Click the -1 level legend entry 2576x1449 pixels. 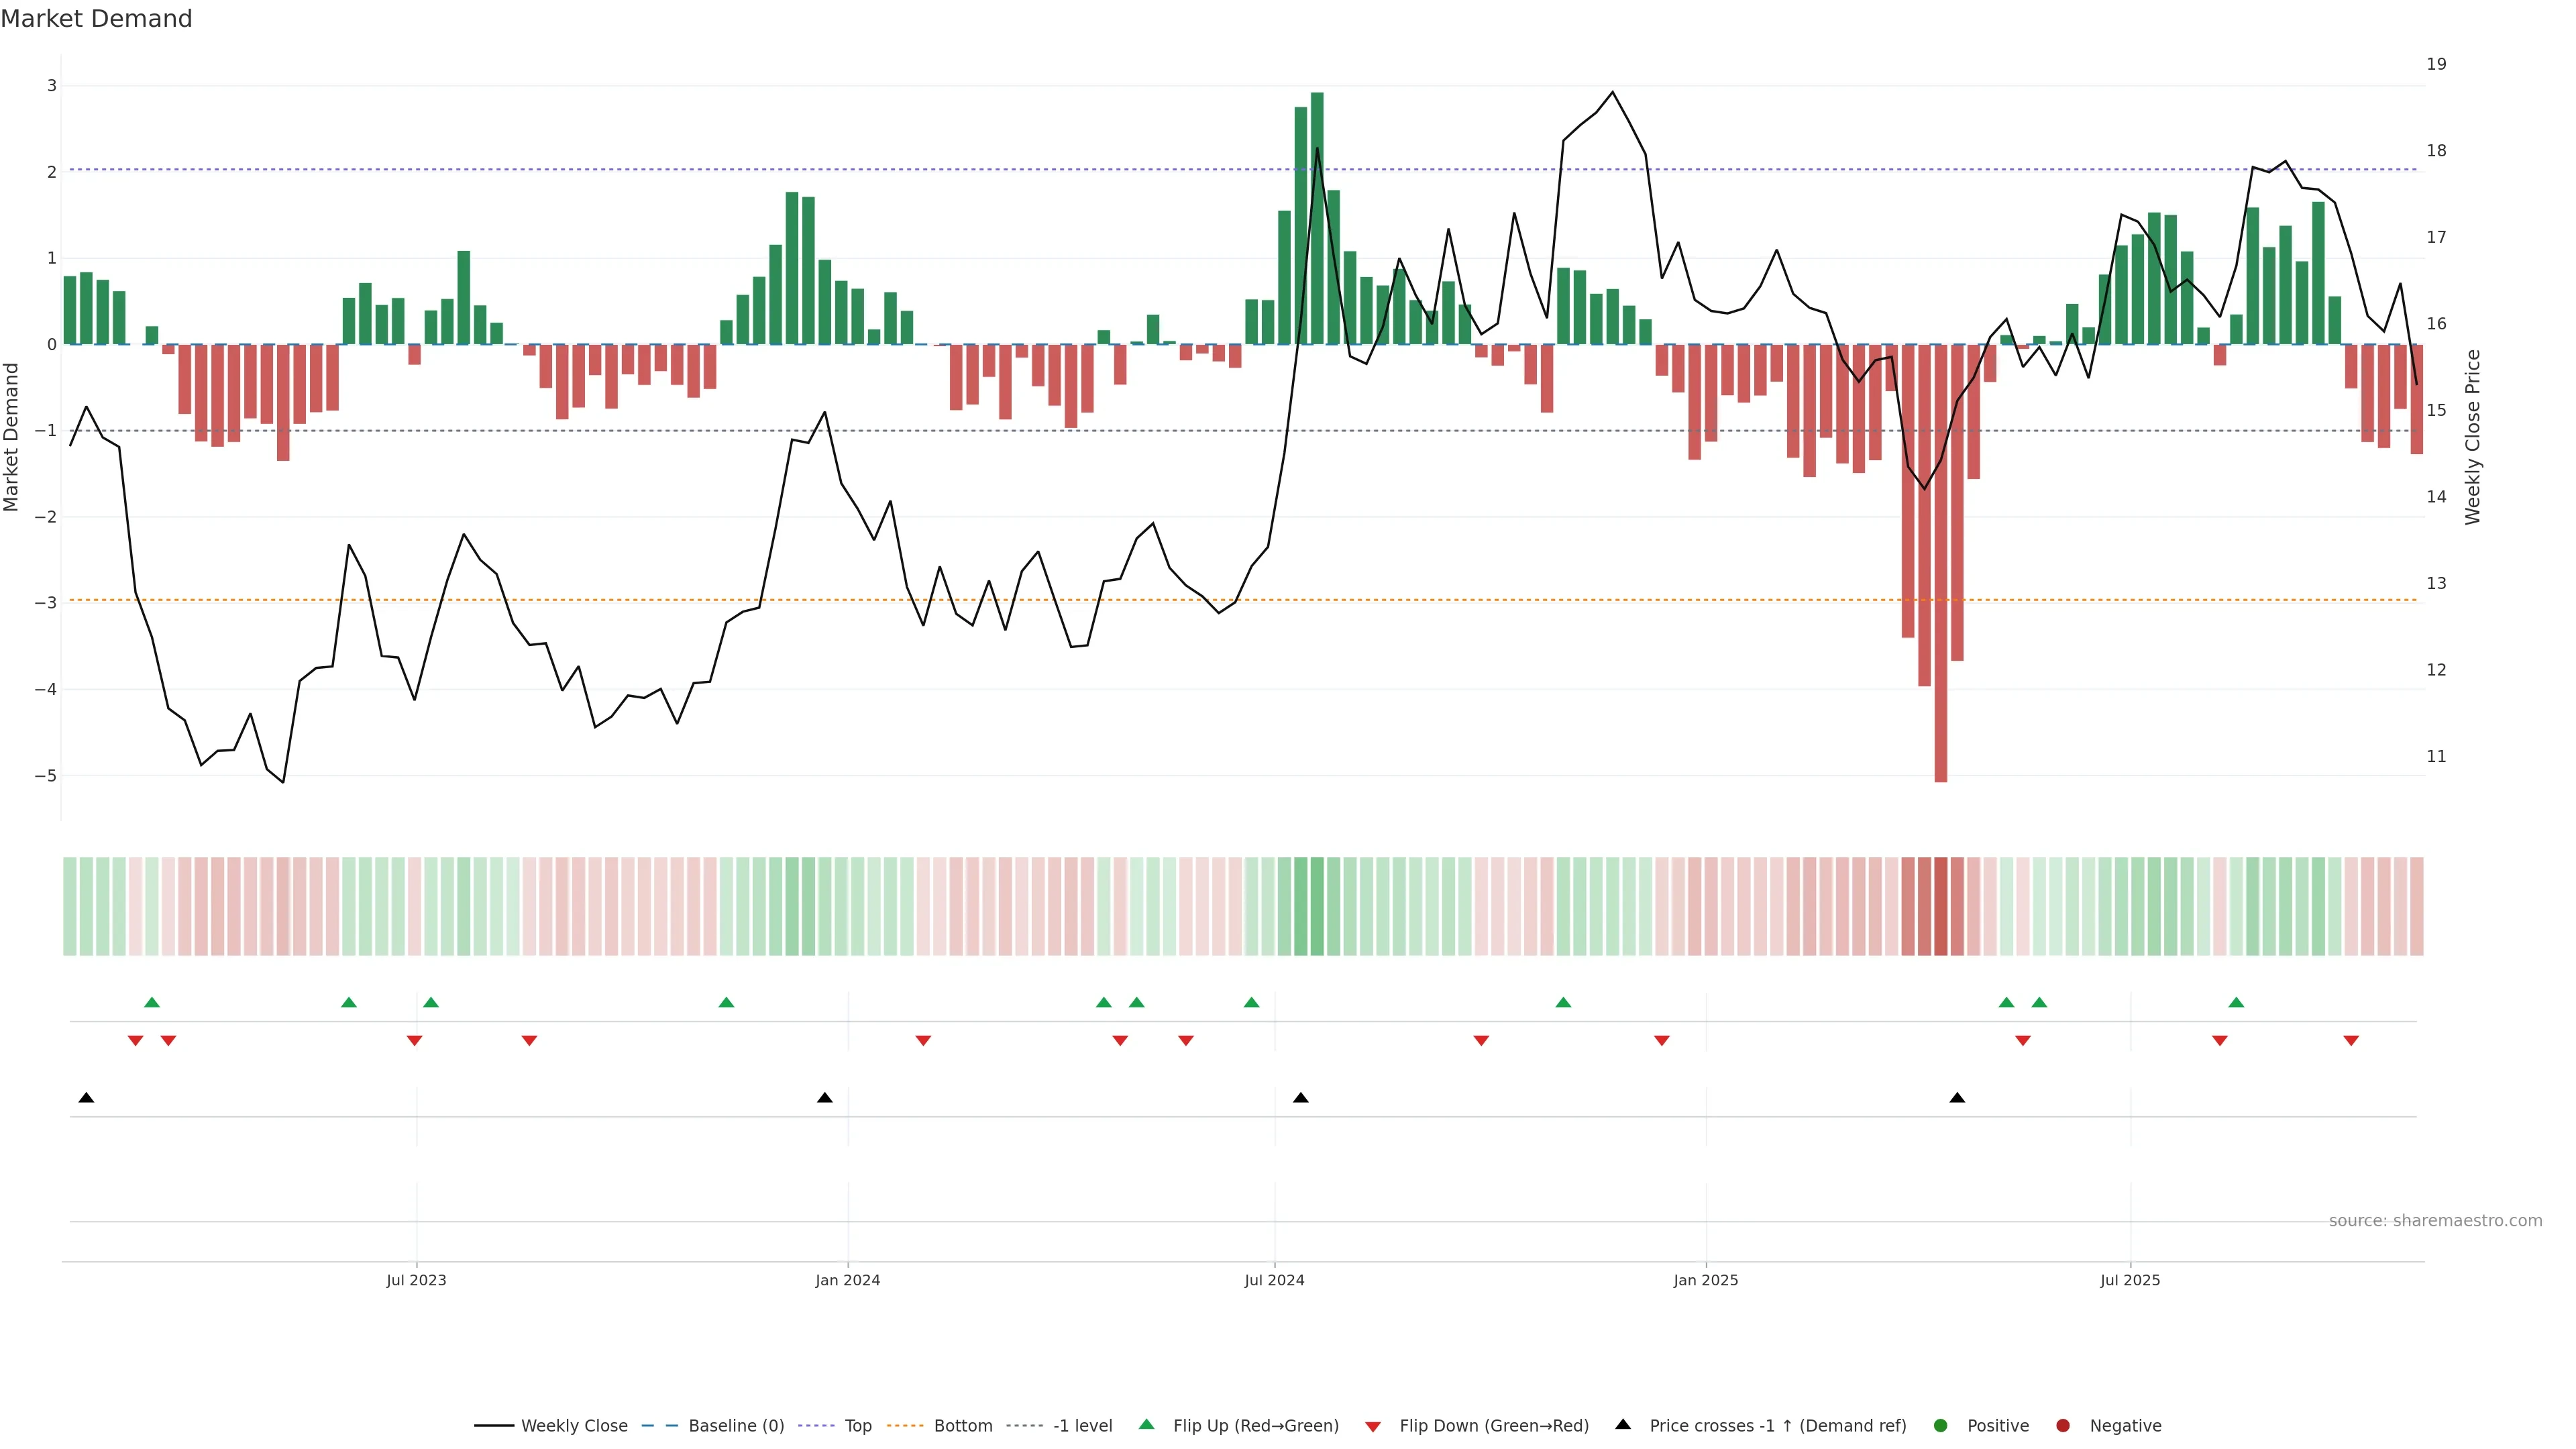point(1082,1426)
